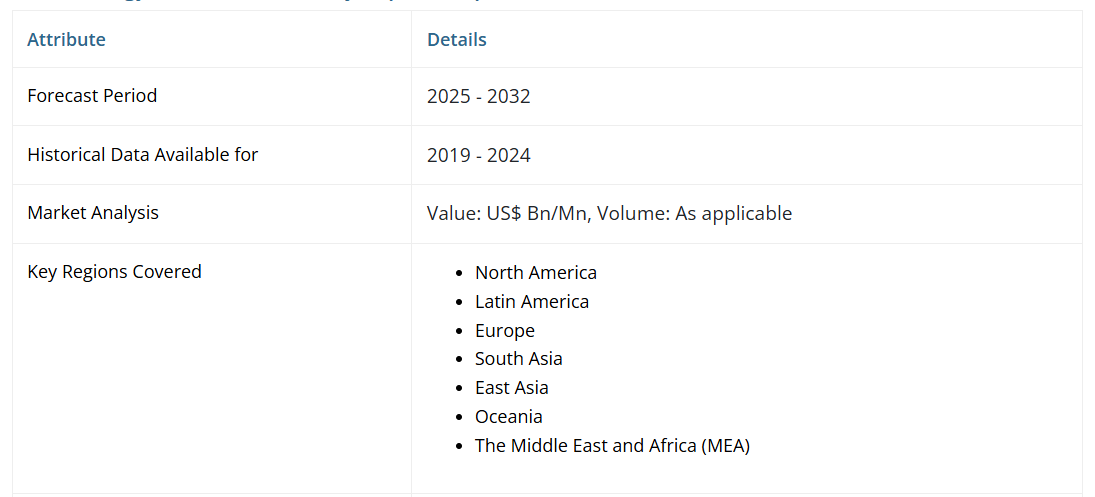This screenshot has height=497, width=1095.
Task: Click the 2019 - 2024 historical value
Action: pos(478,155)
